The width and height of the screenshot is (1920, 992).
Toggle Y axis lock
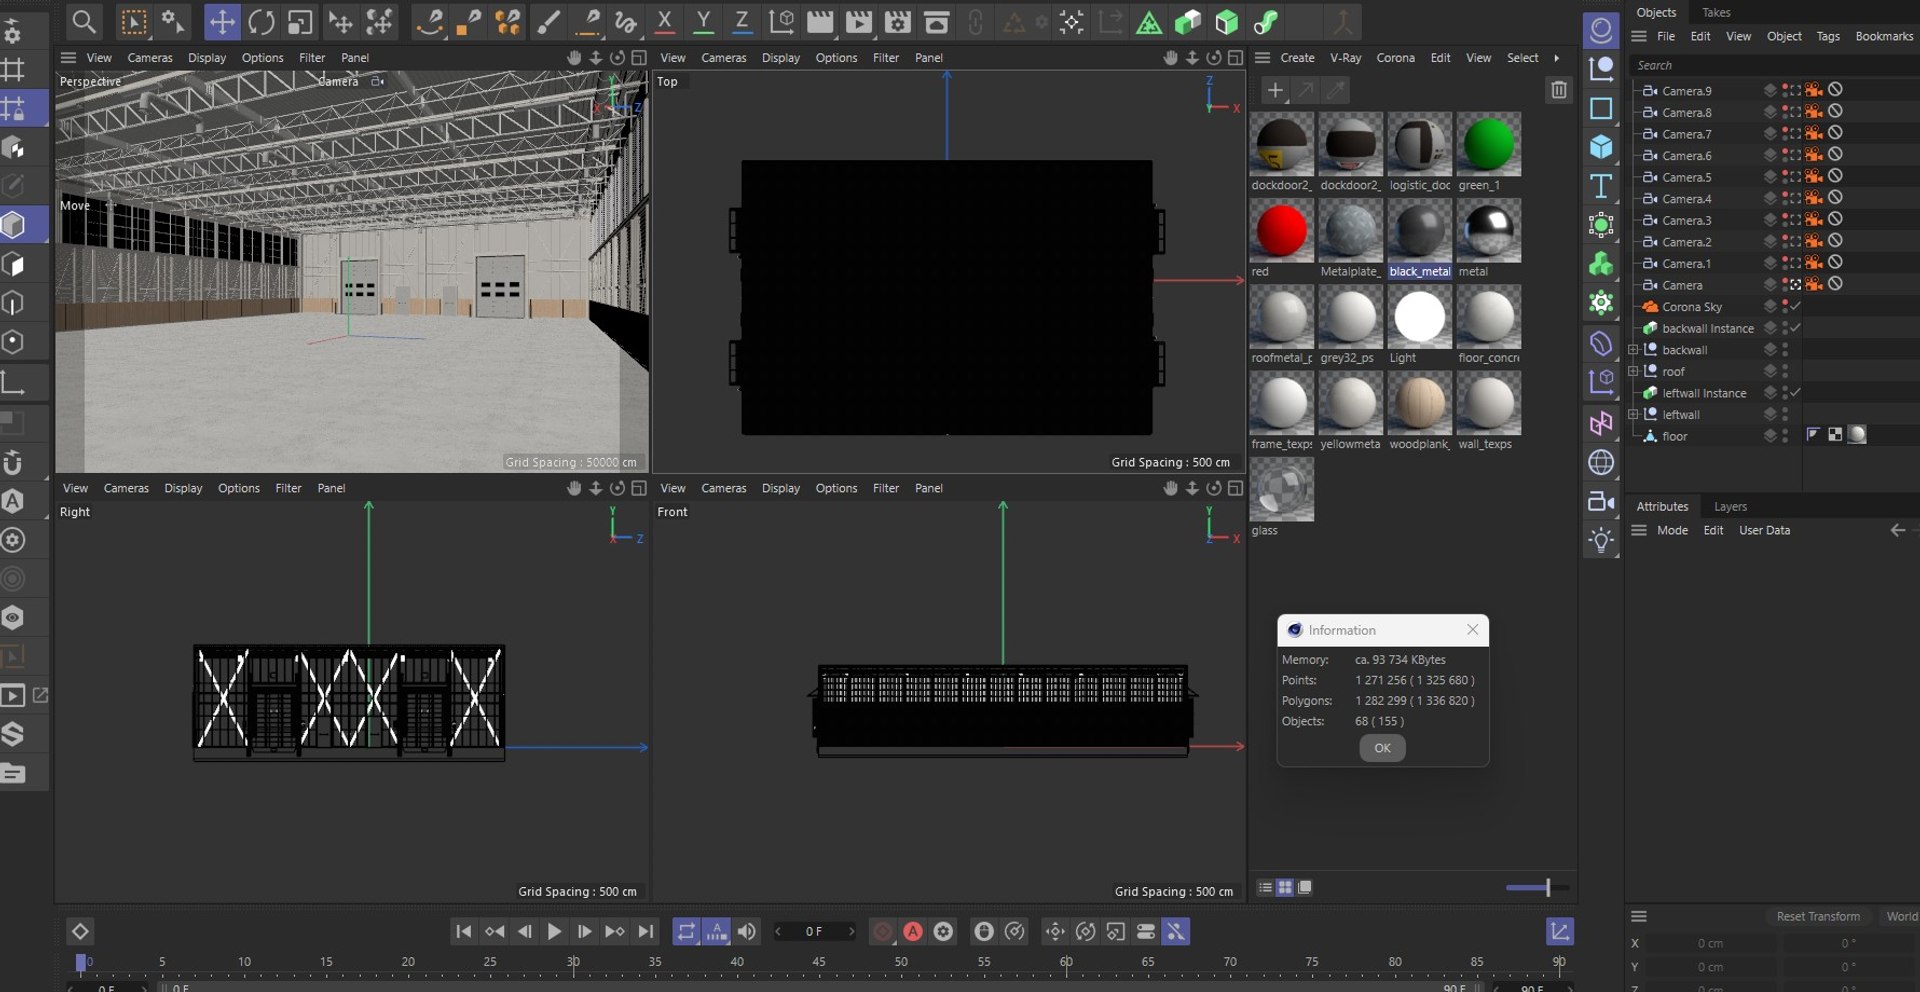click(703, 22)
